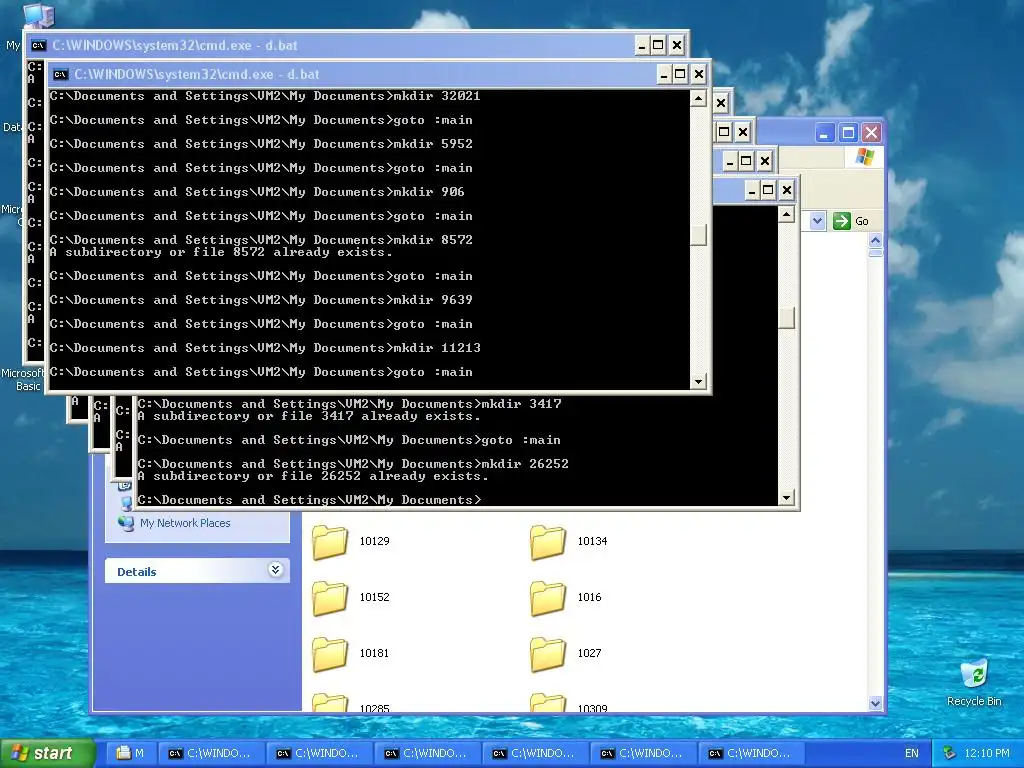The height and width of the screenshot is (768, 1024).
Task: Click the green Go arrow in Explorer
Action: coord(842,221)
